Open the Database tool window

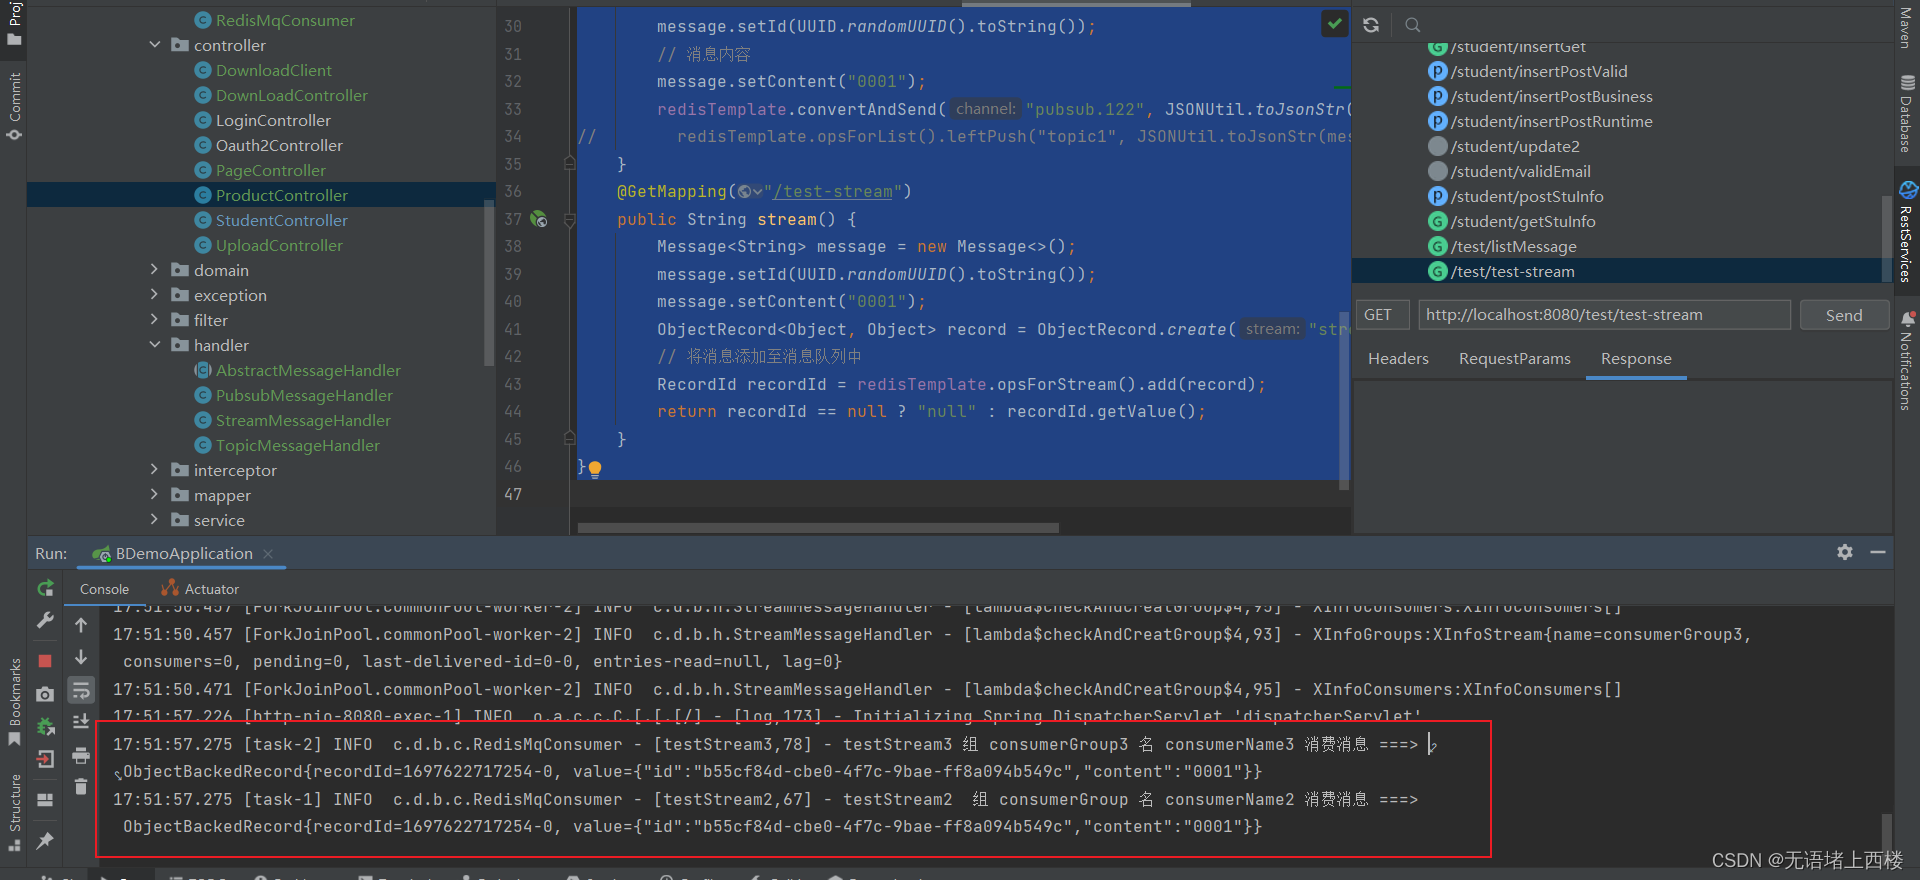(1907, 114)
